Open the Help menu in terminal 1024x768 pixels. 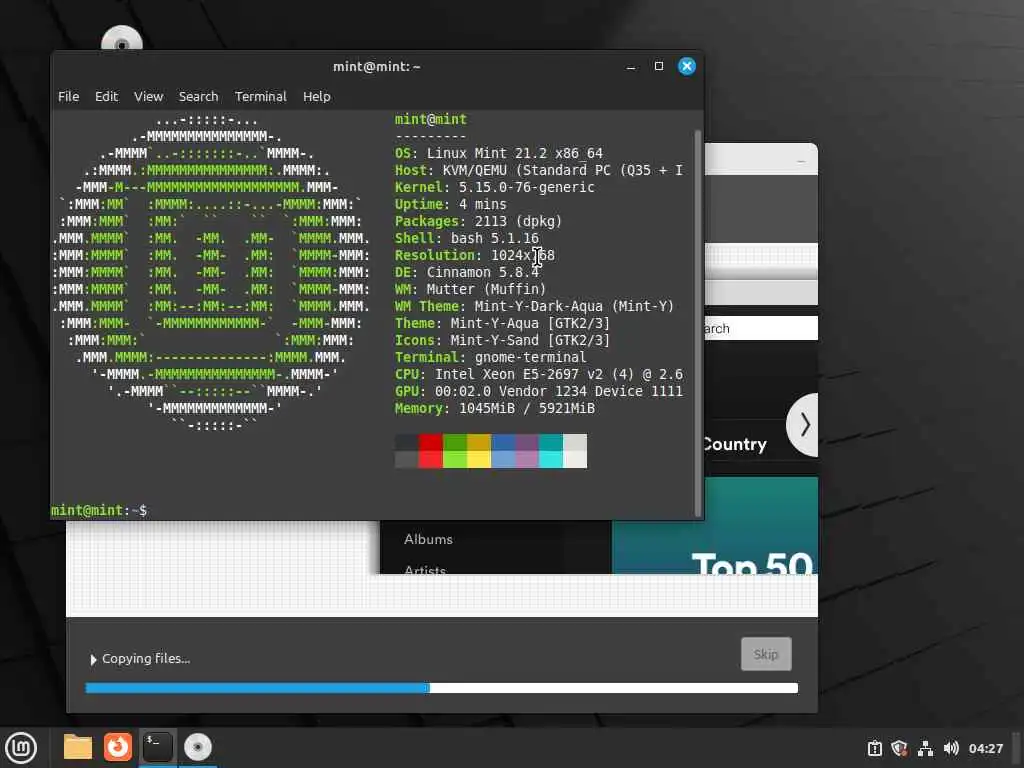317,97
